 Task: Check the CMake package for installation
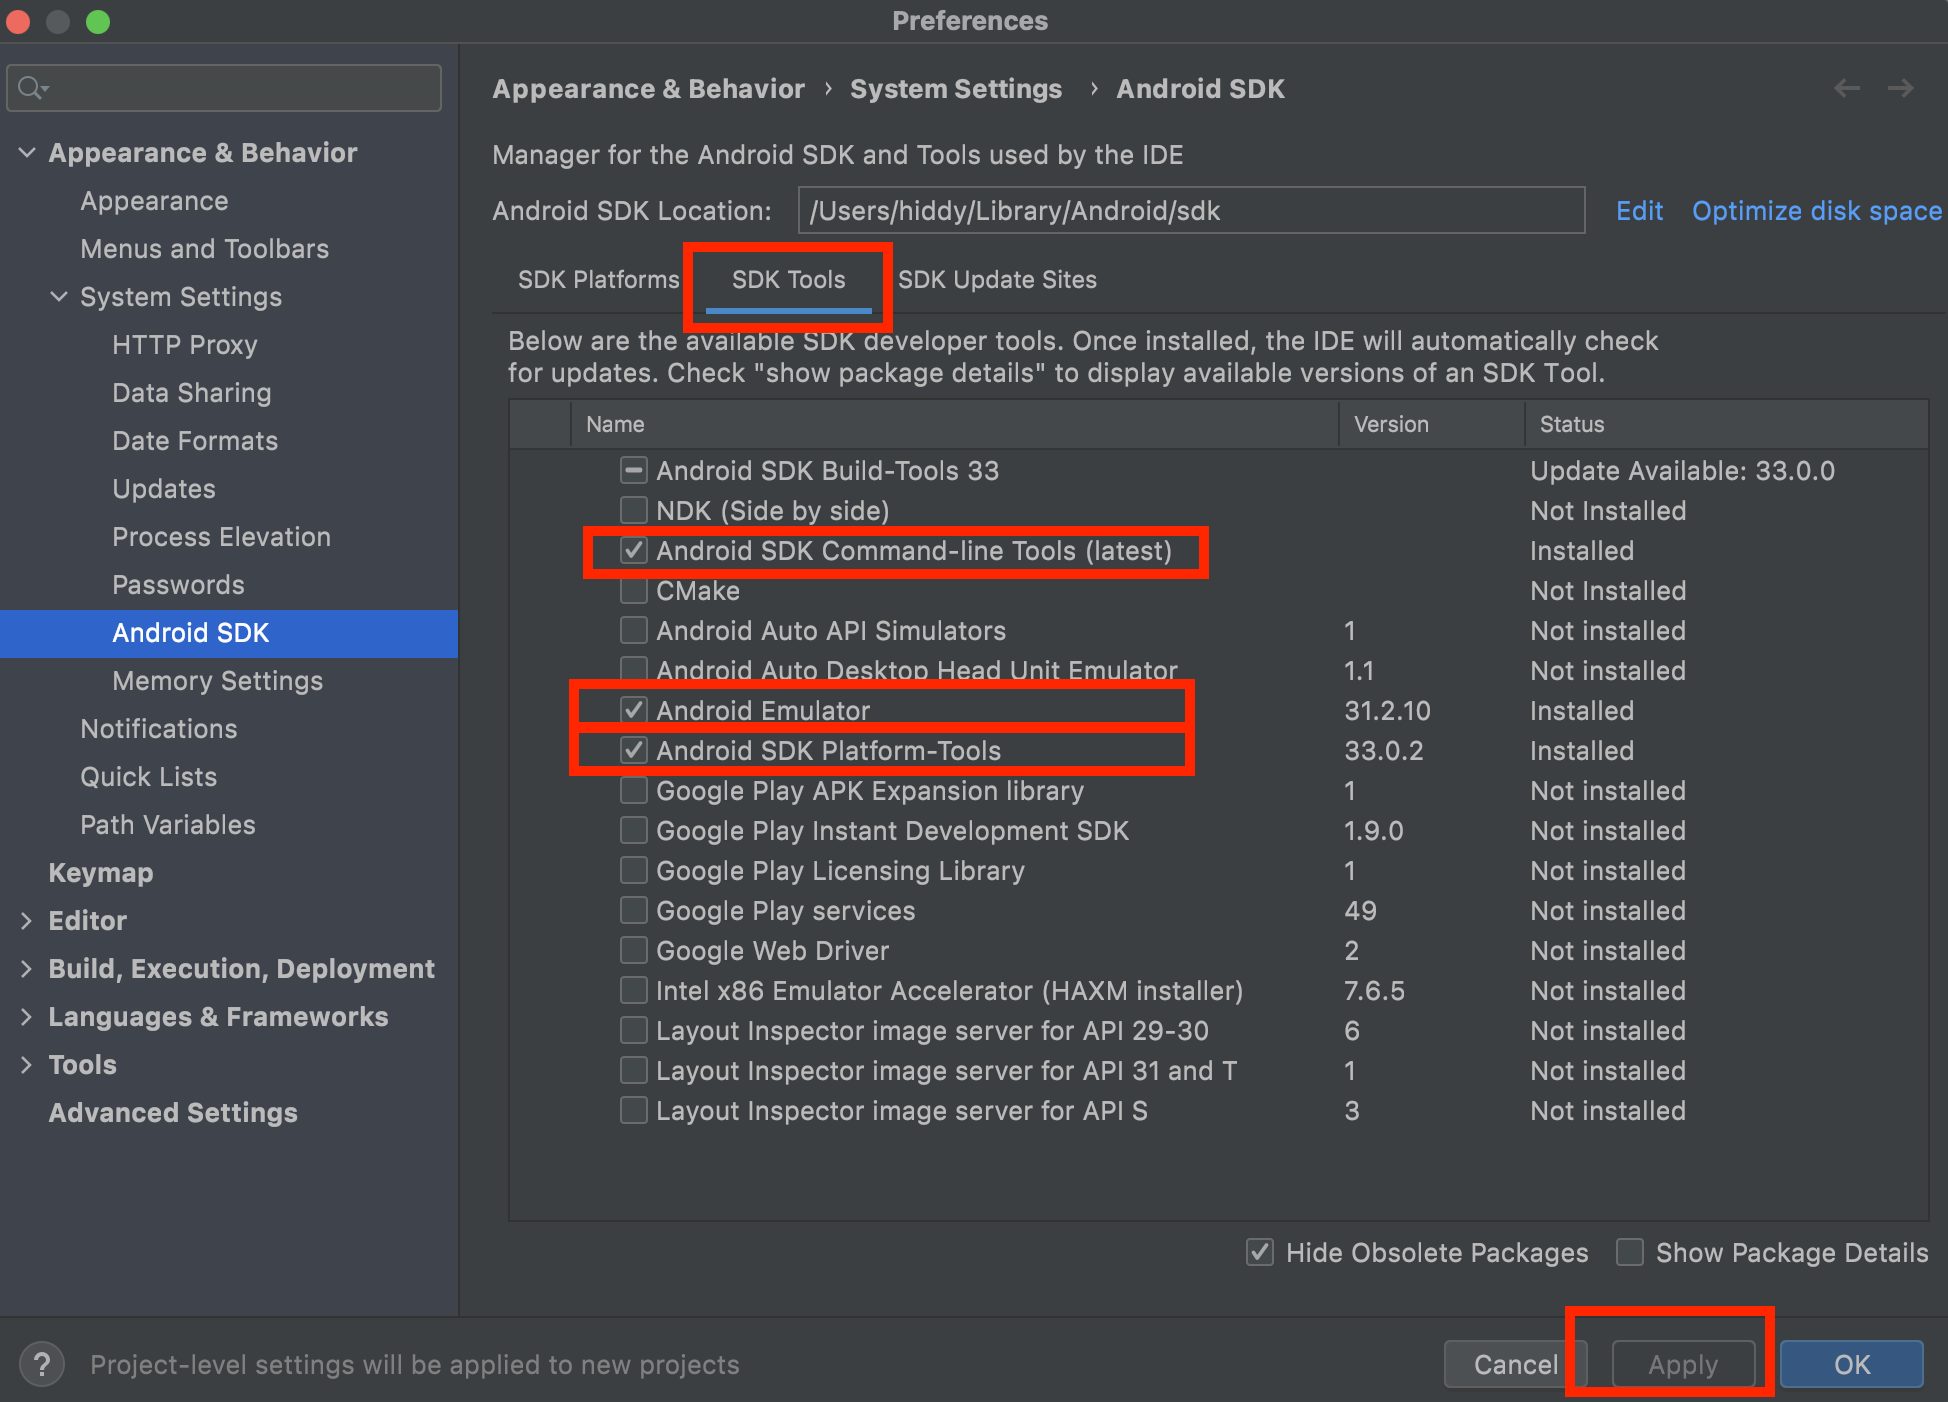(x=633, y=590)
